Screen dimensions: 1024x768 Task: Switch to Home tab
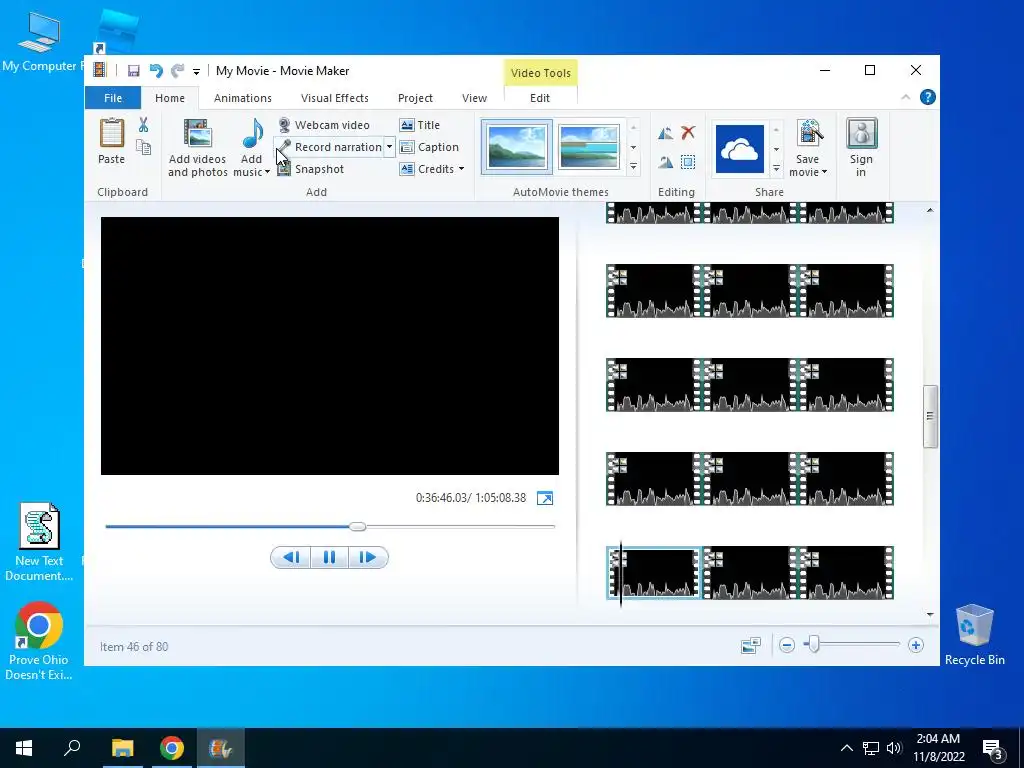pos(170,98)
